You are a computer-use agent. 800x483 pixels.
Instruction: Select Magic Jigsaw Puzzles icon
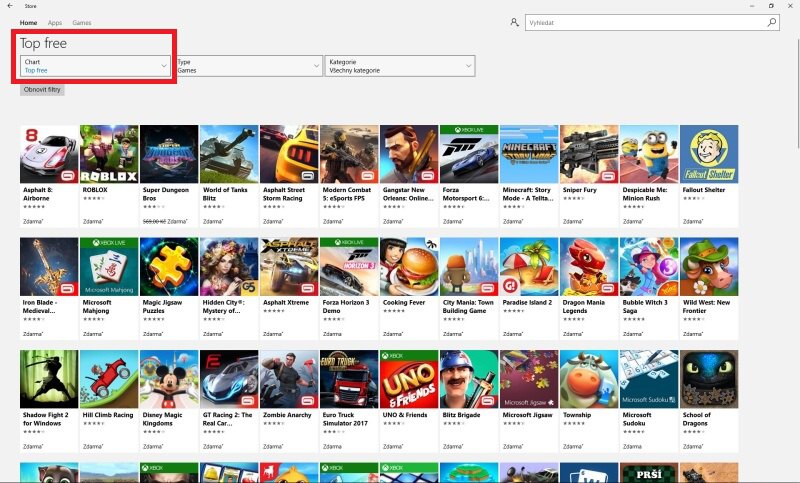click(x=169, y=266)
